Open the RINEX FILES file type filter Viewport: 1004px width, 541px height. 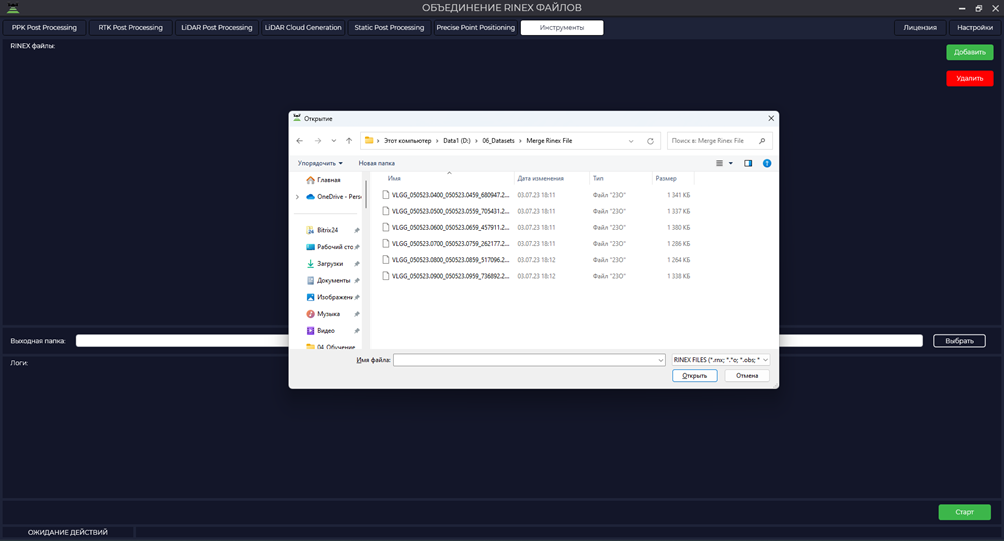coord(720,360)
